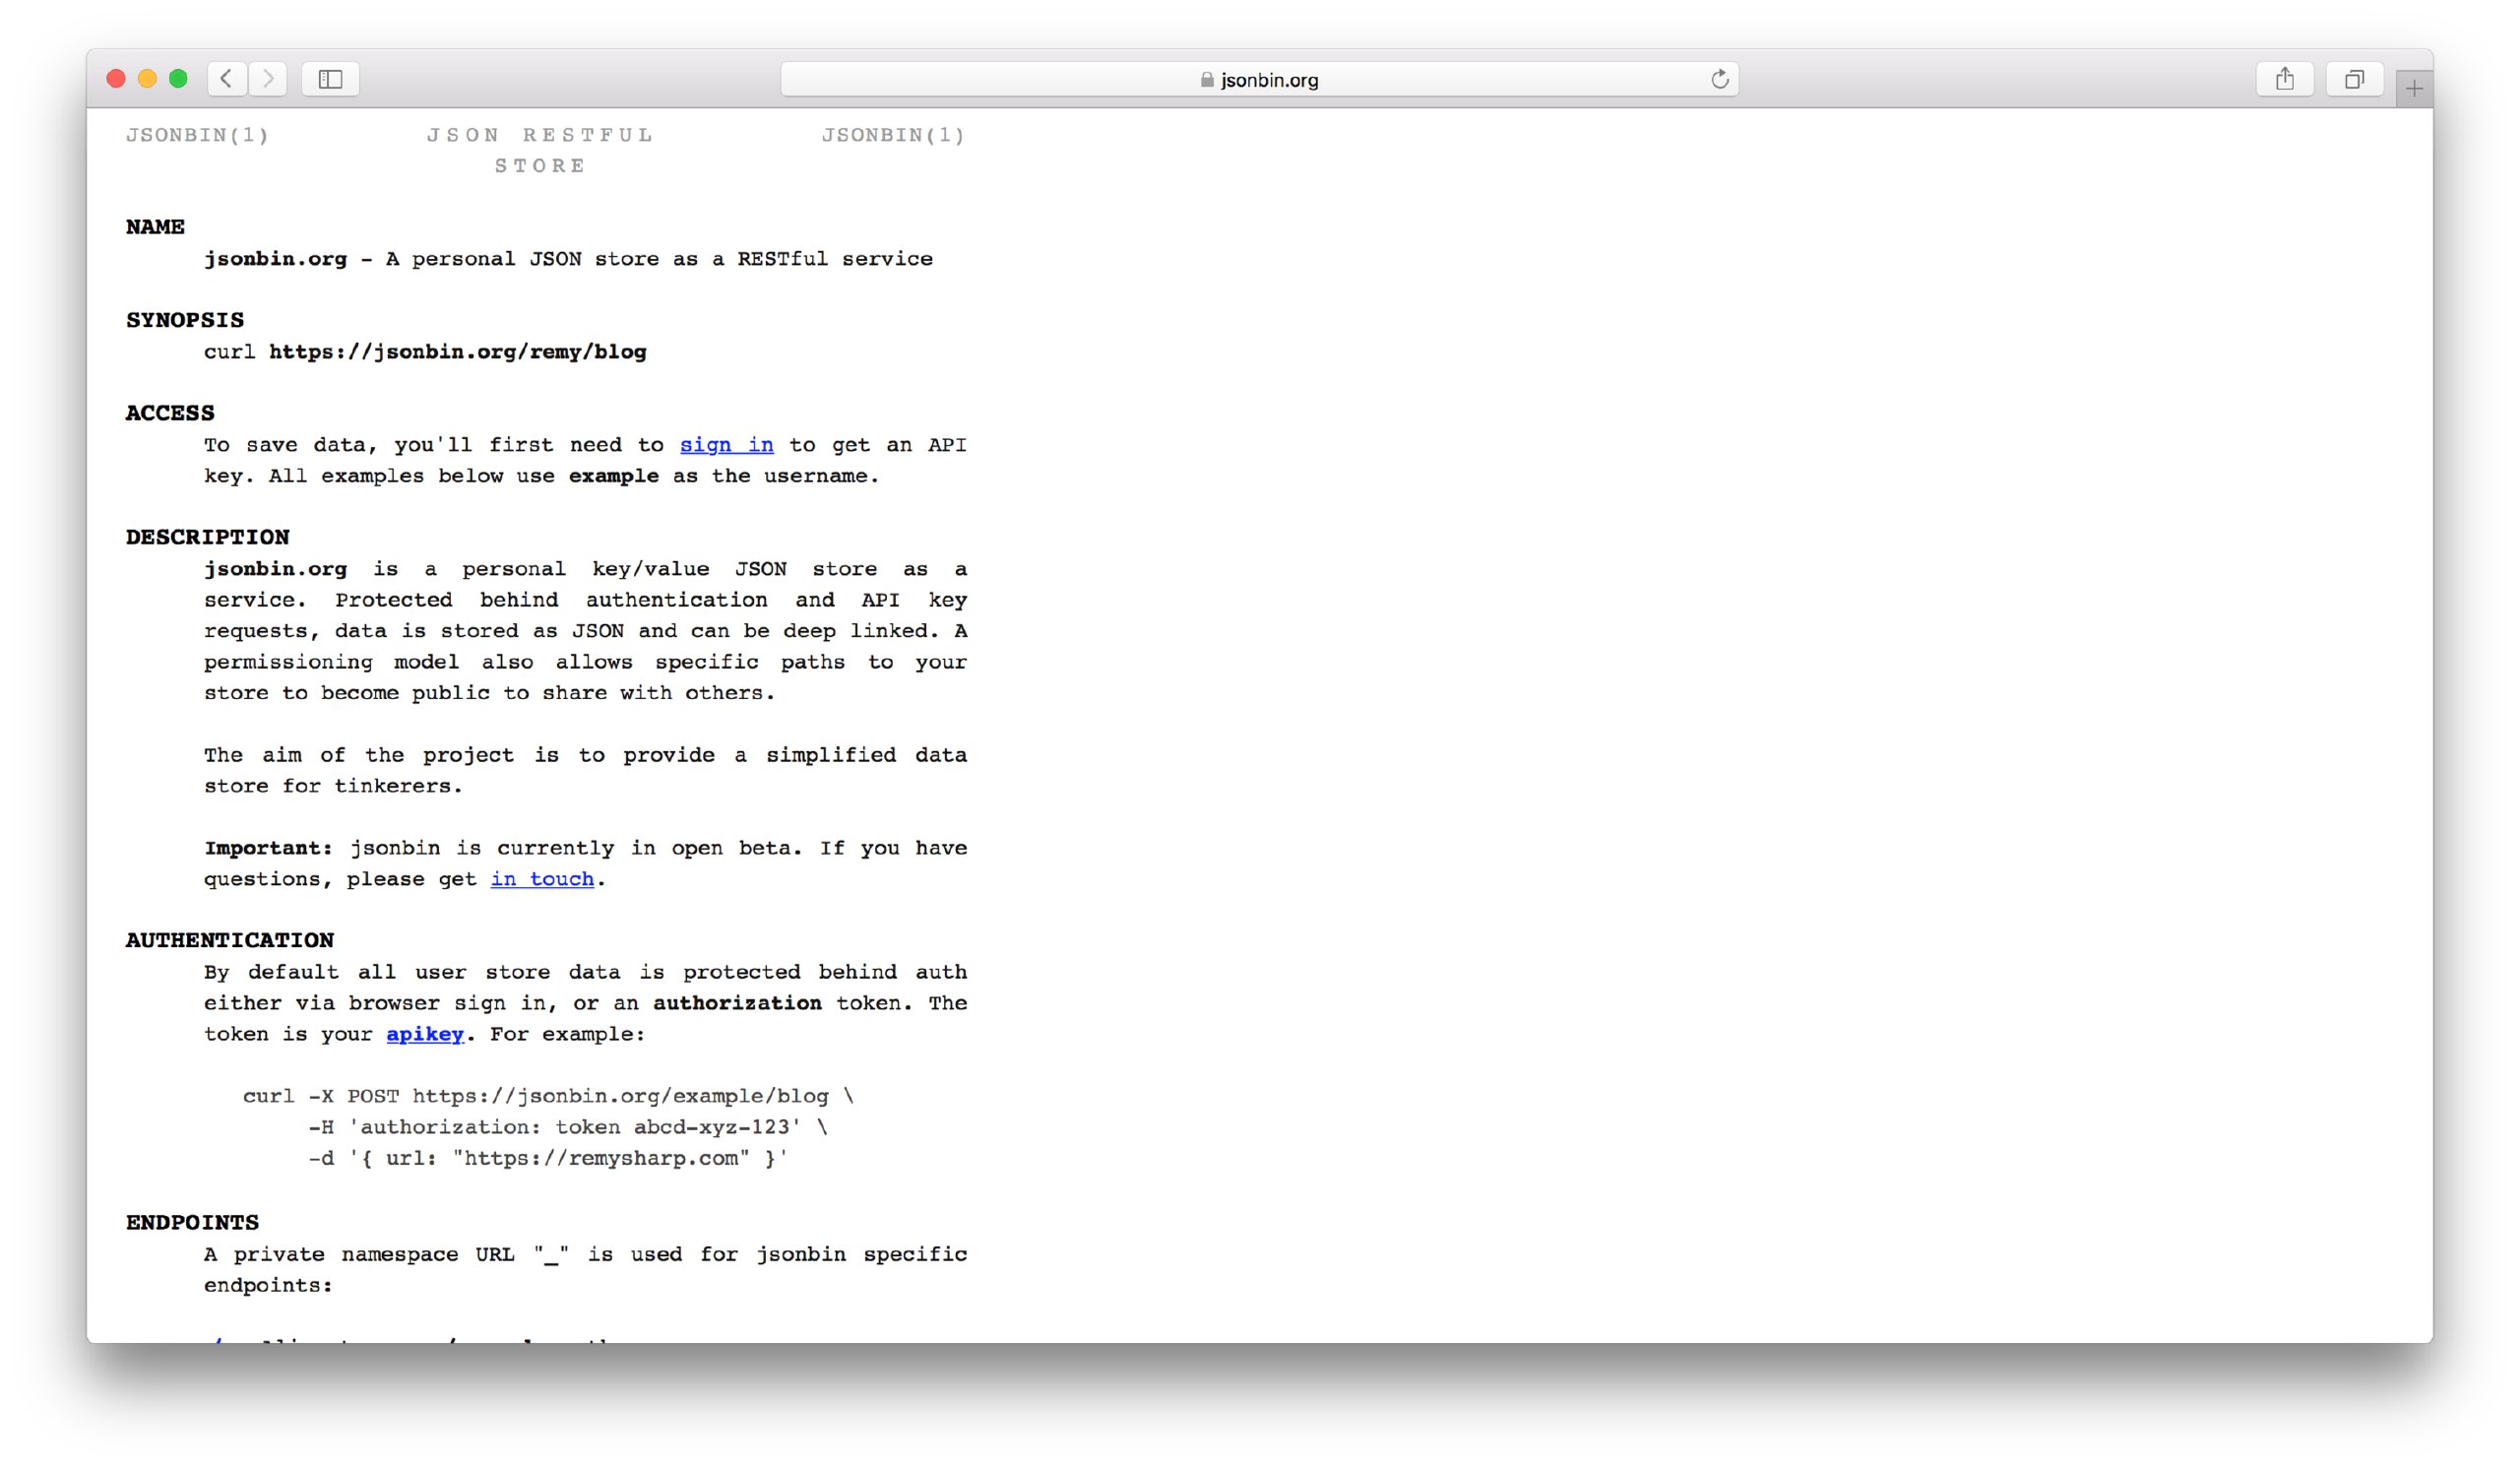This screenshot has height=1467, width=2520.
Task: Click the DESCRIPTION heading
Action: click(x=207, y=537)
